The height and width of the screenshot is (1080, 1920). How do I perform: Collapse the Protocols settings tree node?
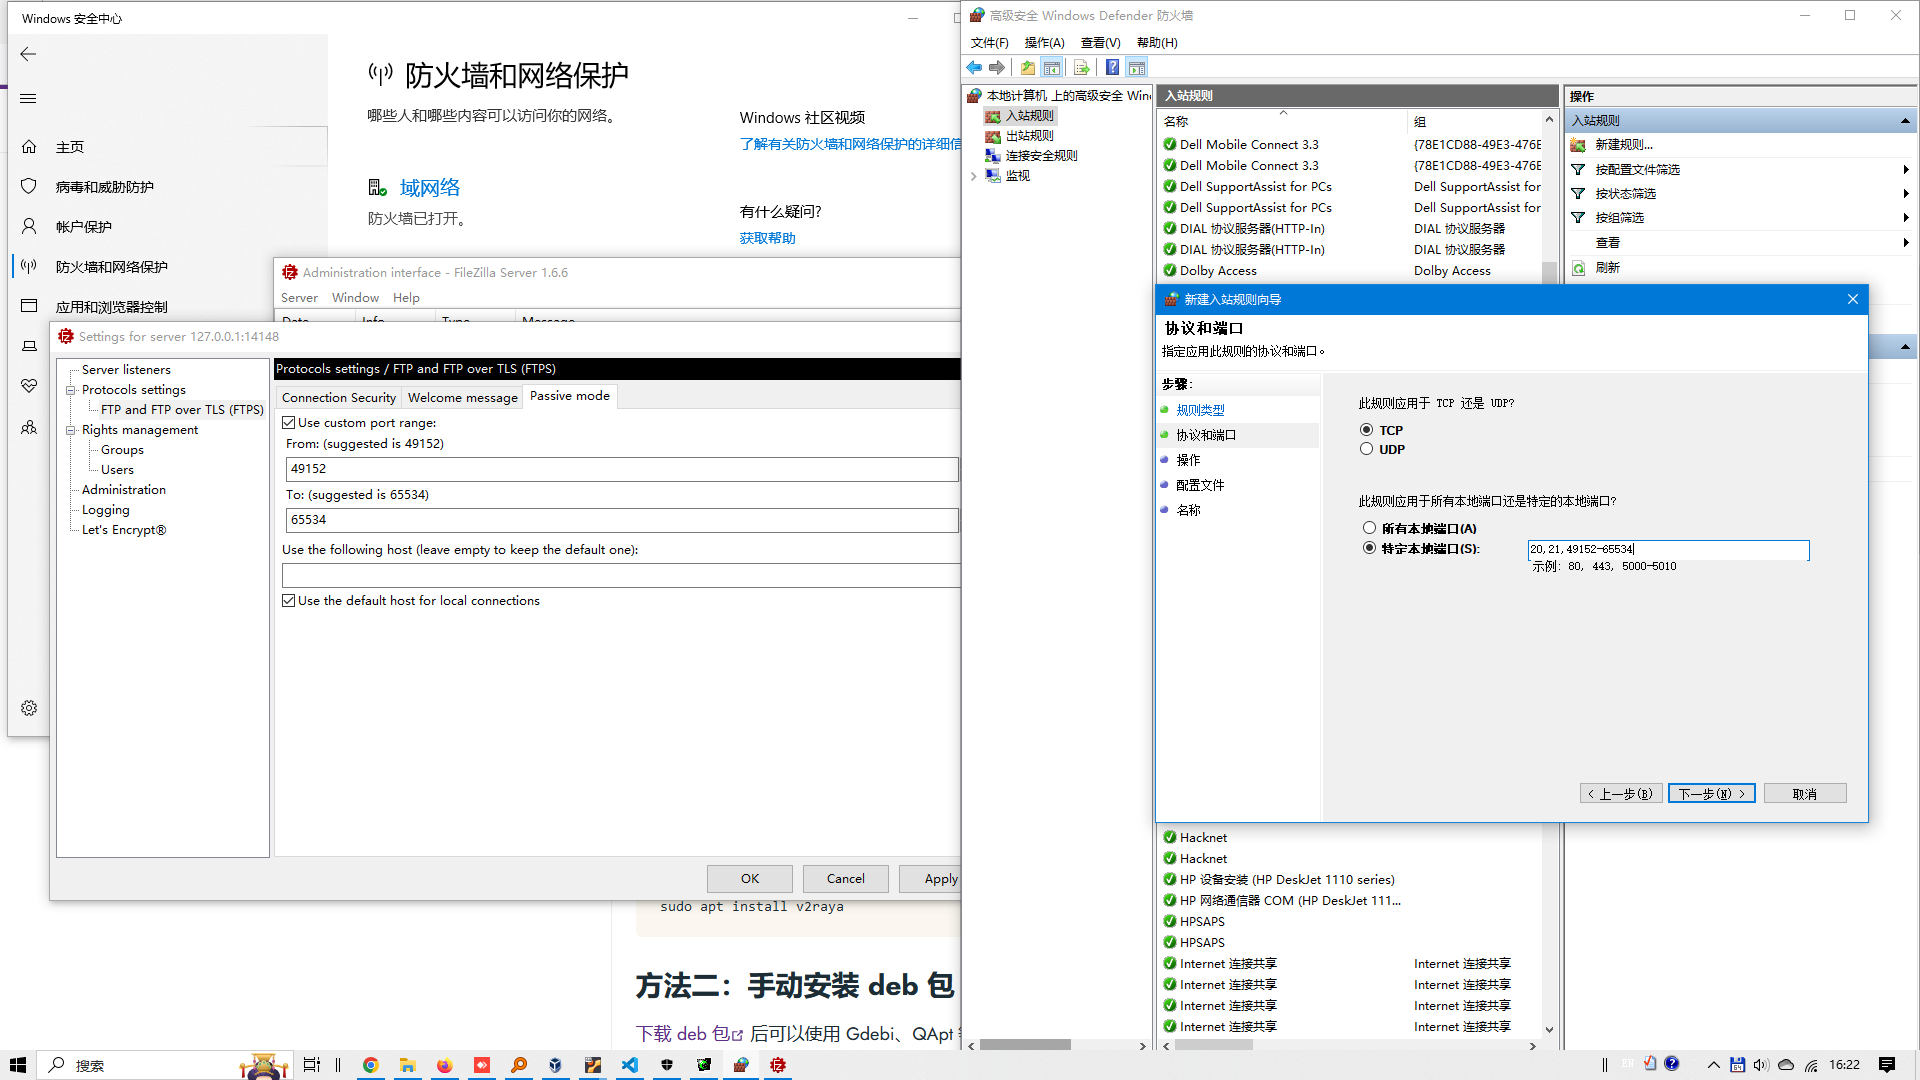coord(71,390)
